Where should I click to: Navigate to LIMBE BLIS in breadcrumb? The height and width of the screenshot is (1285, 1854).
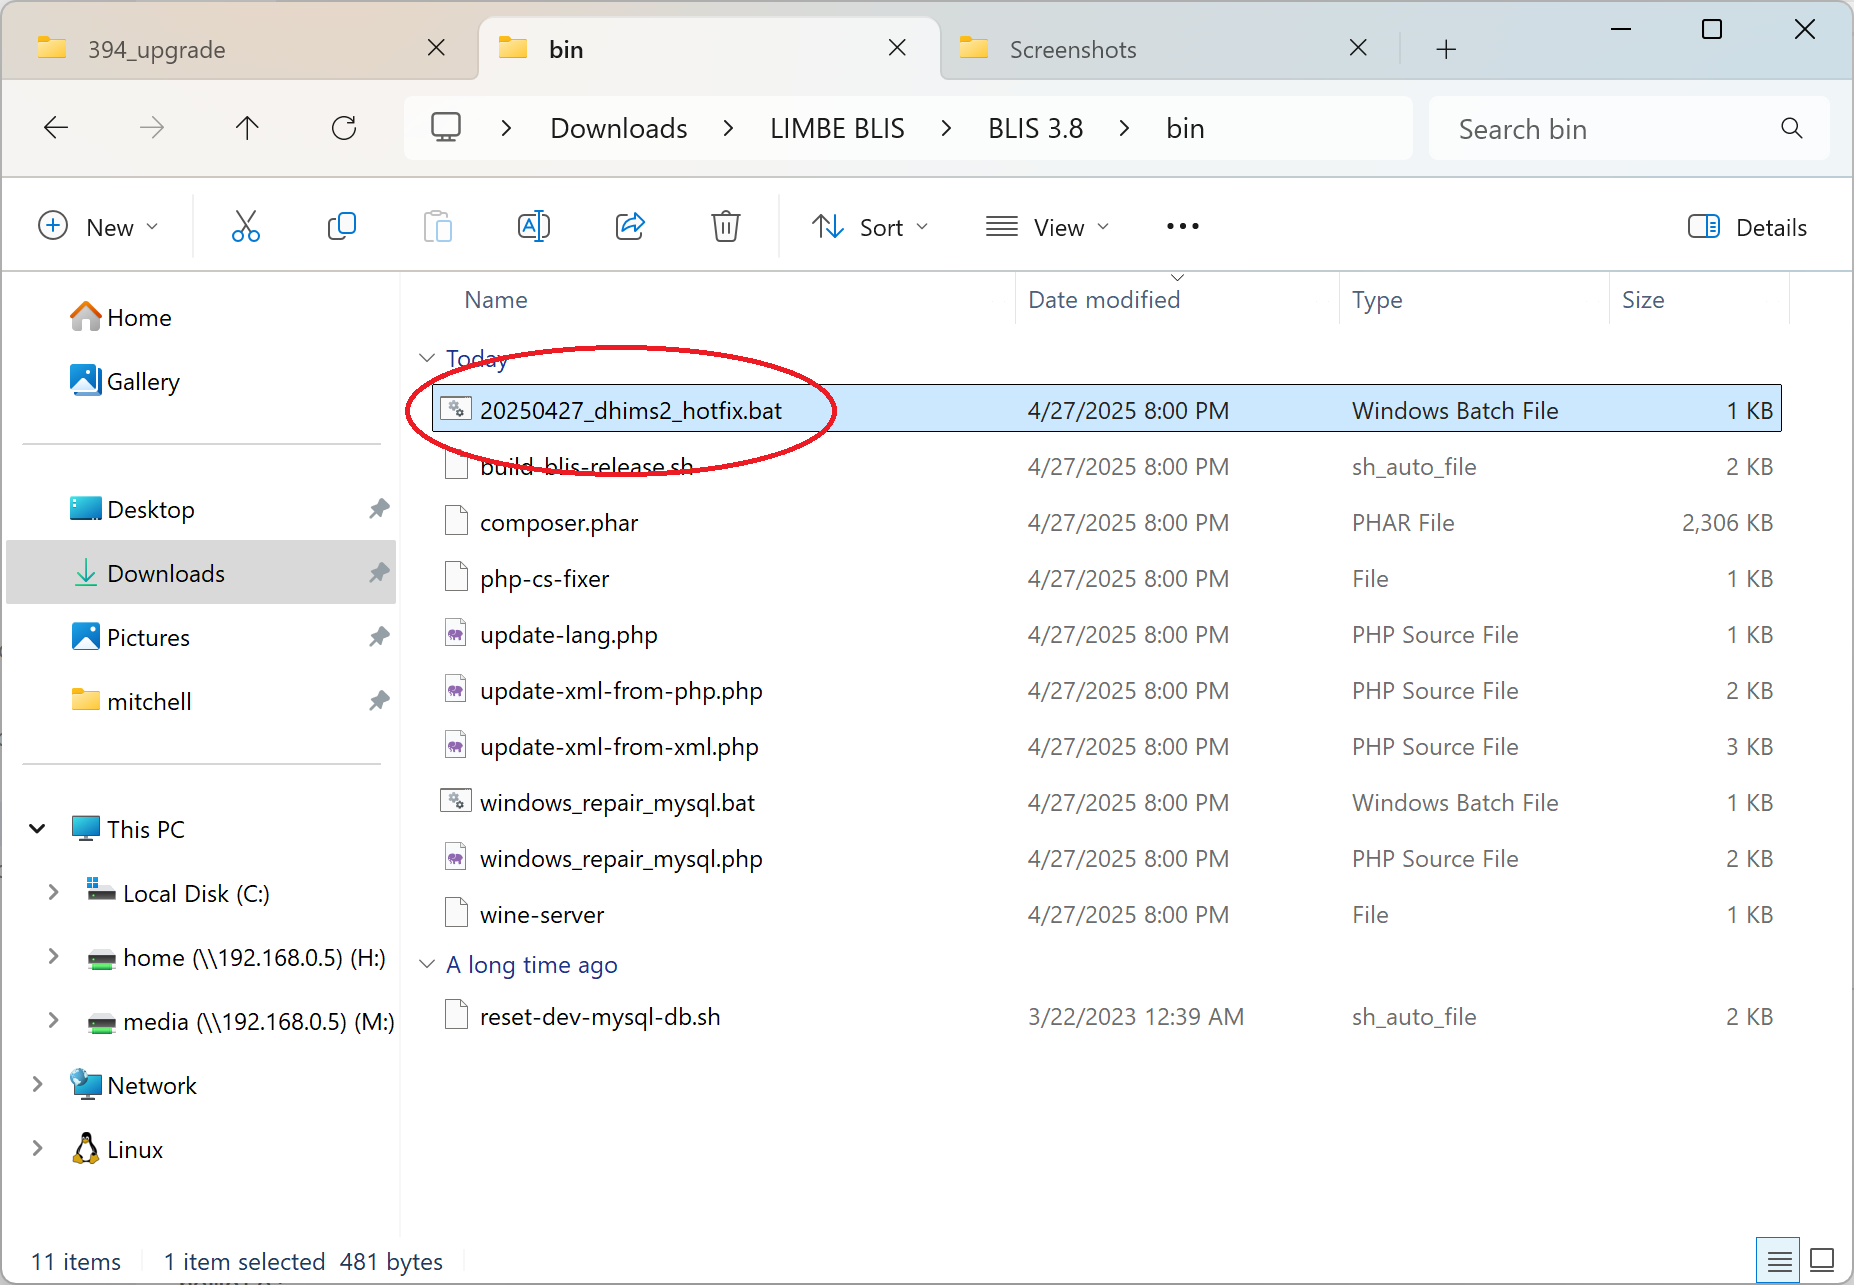(837, 128)
